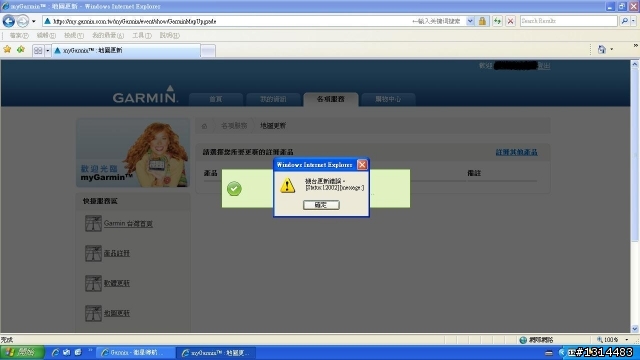This screenshot has height=360, width=640.
Task: Select the active third Garmin tab
Action: point(331,99)
